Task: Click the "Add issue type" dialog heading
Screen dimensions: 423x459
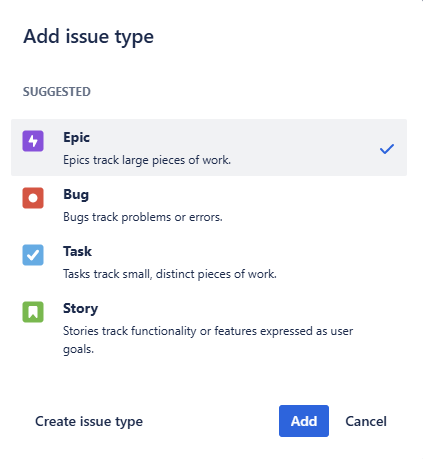Action: 88,37
